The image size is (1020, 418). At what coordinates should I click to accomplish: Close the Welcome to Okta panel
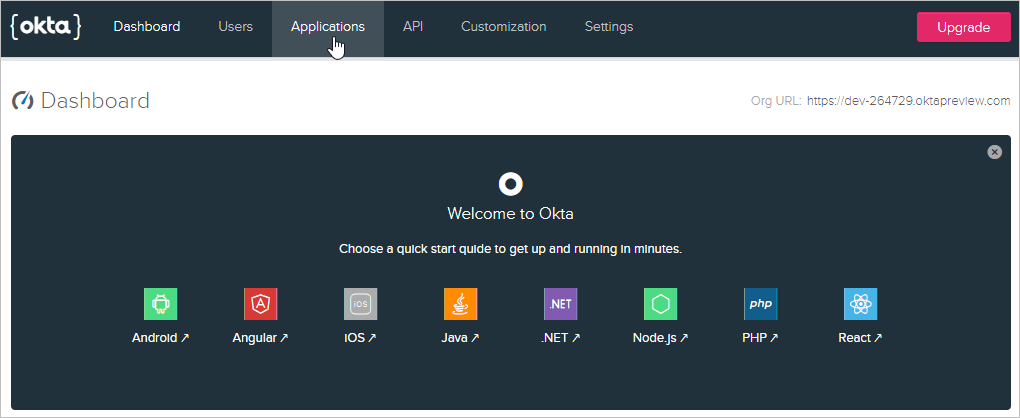[995, 151]
